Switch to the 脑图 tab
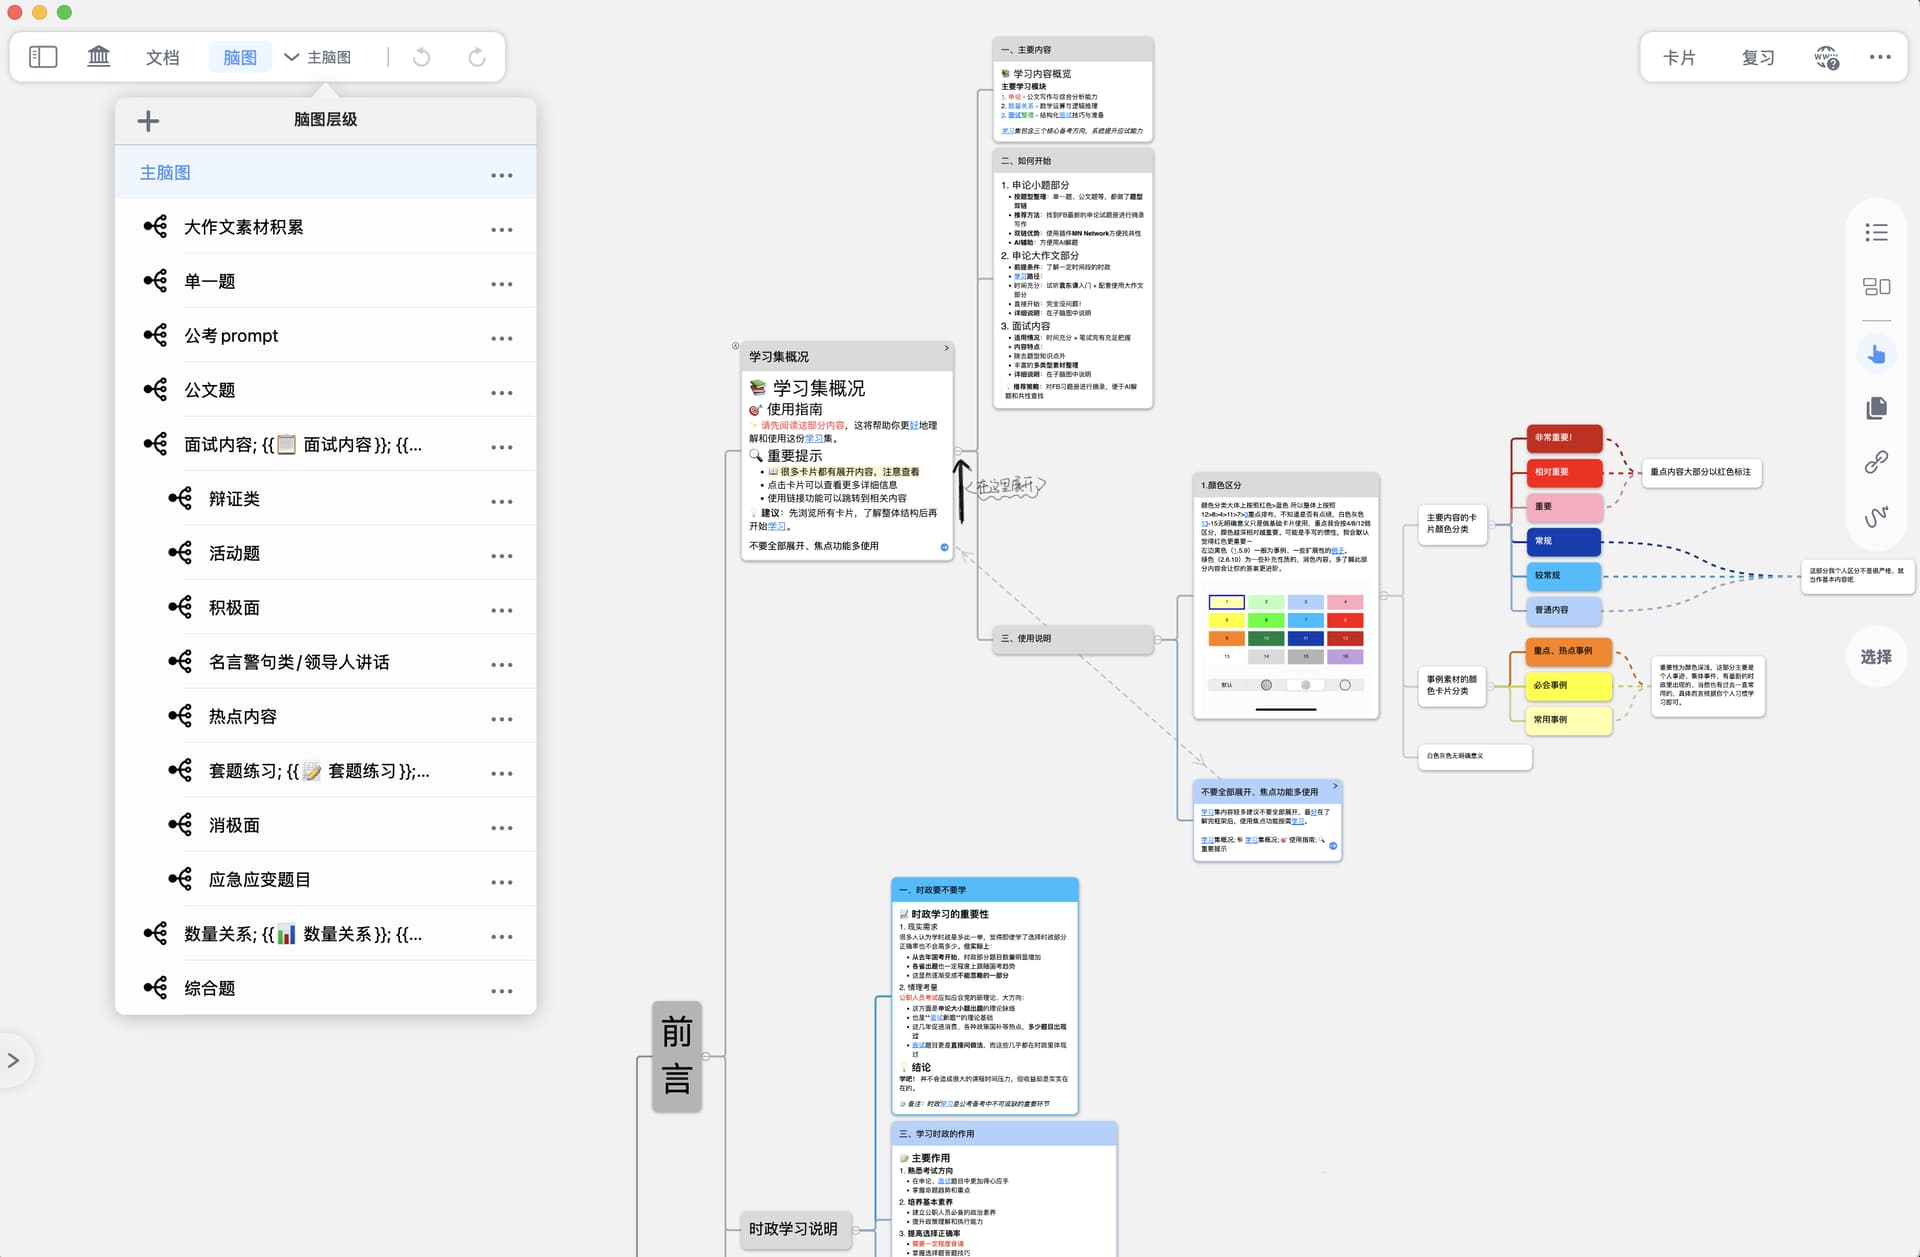 click(x=240, y=57)
